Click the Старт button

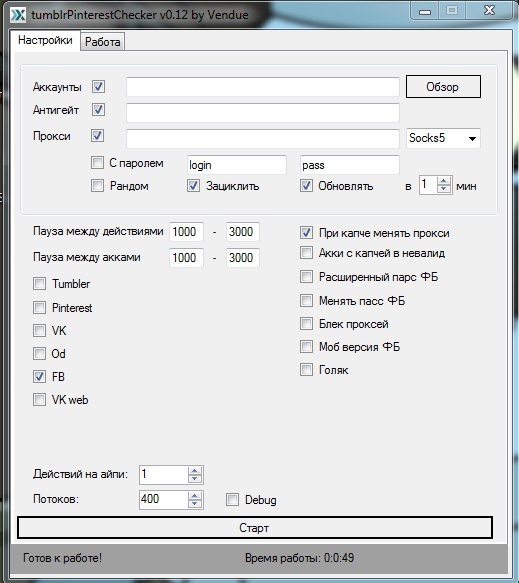point(255,528)
